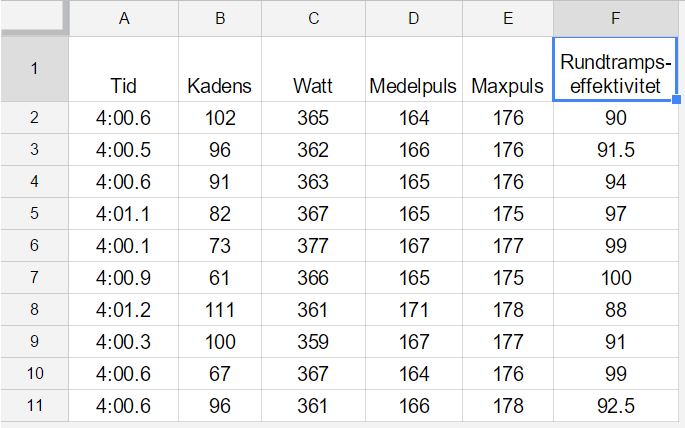Select column F header
This screenshot has width=685, height=428.
(x=616, y=18)
